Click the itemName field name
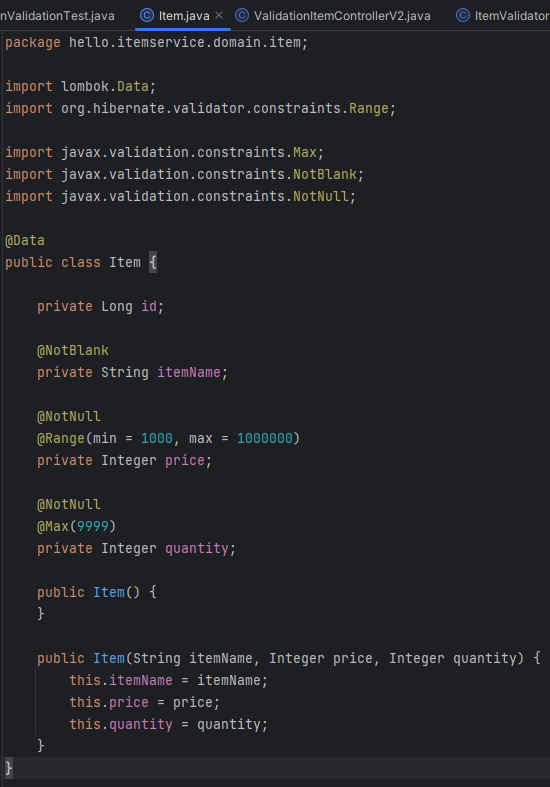 pyautogui.click(x=189, y=372)
